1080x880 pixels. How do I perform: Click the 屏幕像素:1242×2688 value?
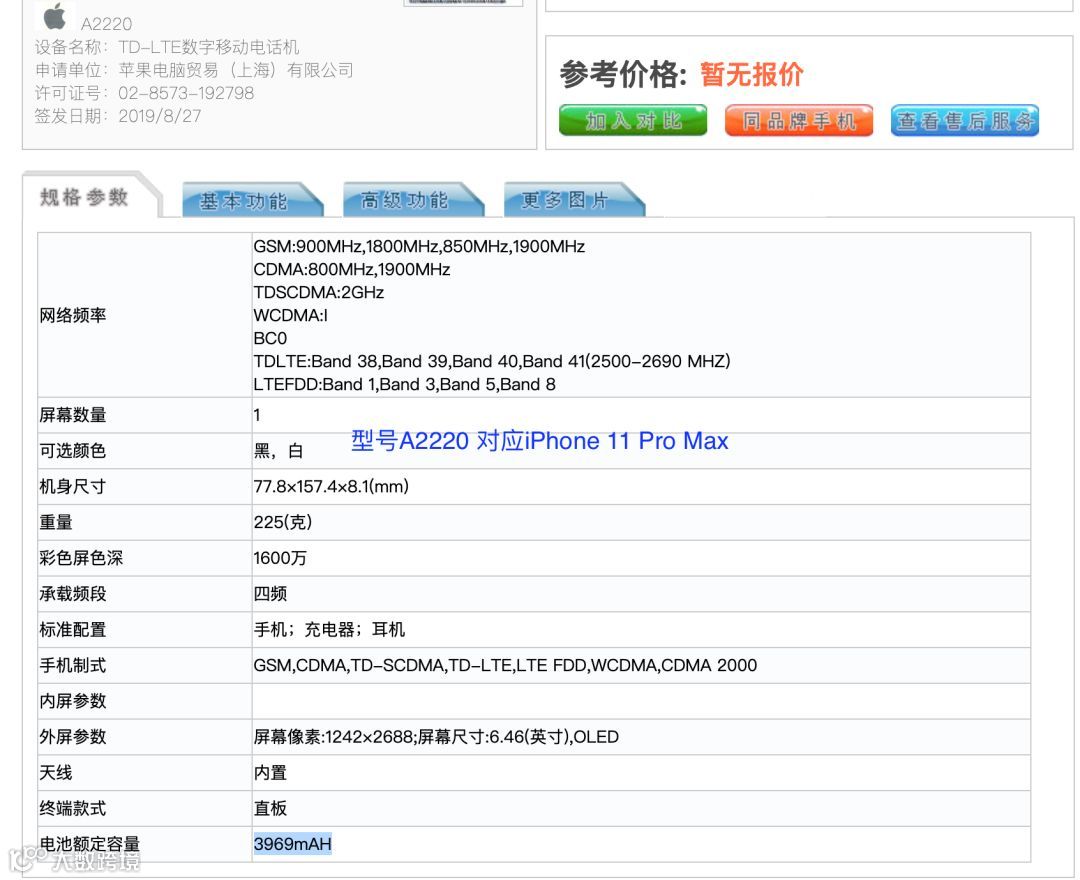coord(436,737)
